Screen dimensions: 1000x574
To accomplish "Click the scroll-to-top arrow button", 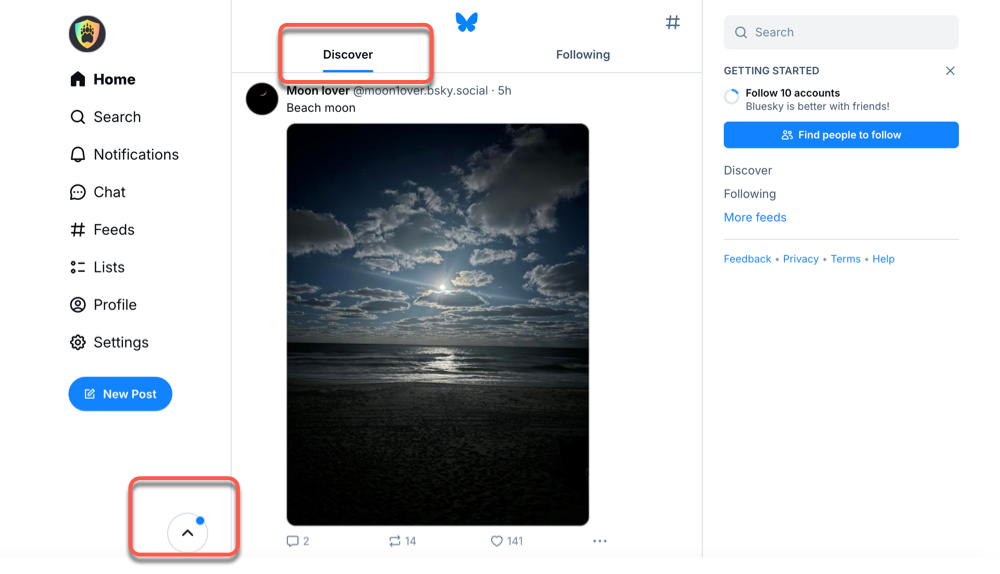I will (187, 533).
